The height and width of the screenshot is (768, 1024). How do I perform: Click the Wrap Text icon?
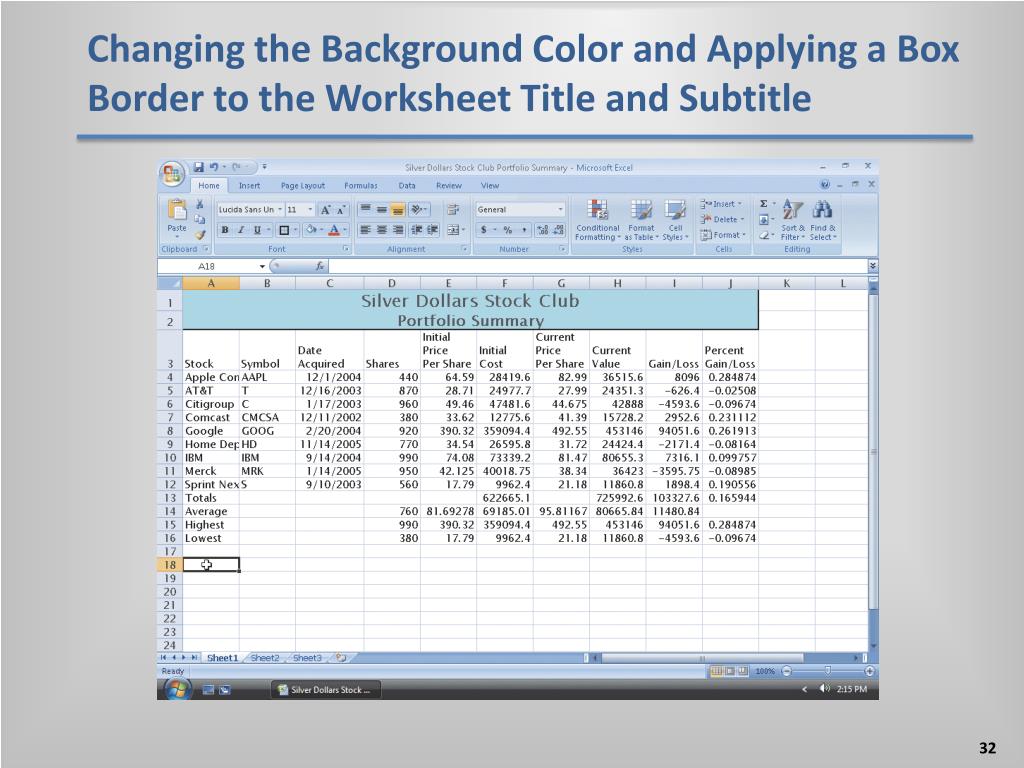pos(453,210)
